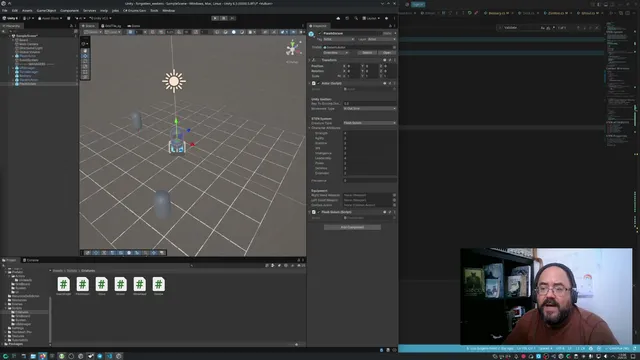Open the Unity cloud services icon
Screen dimensions: 640x360
338,18
